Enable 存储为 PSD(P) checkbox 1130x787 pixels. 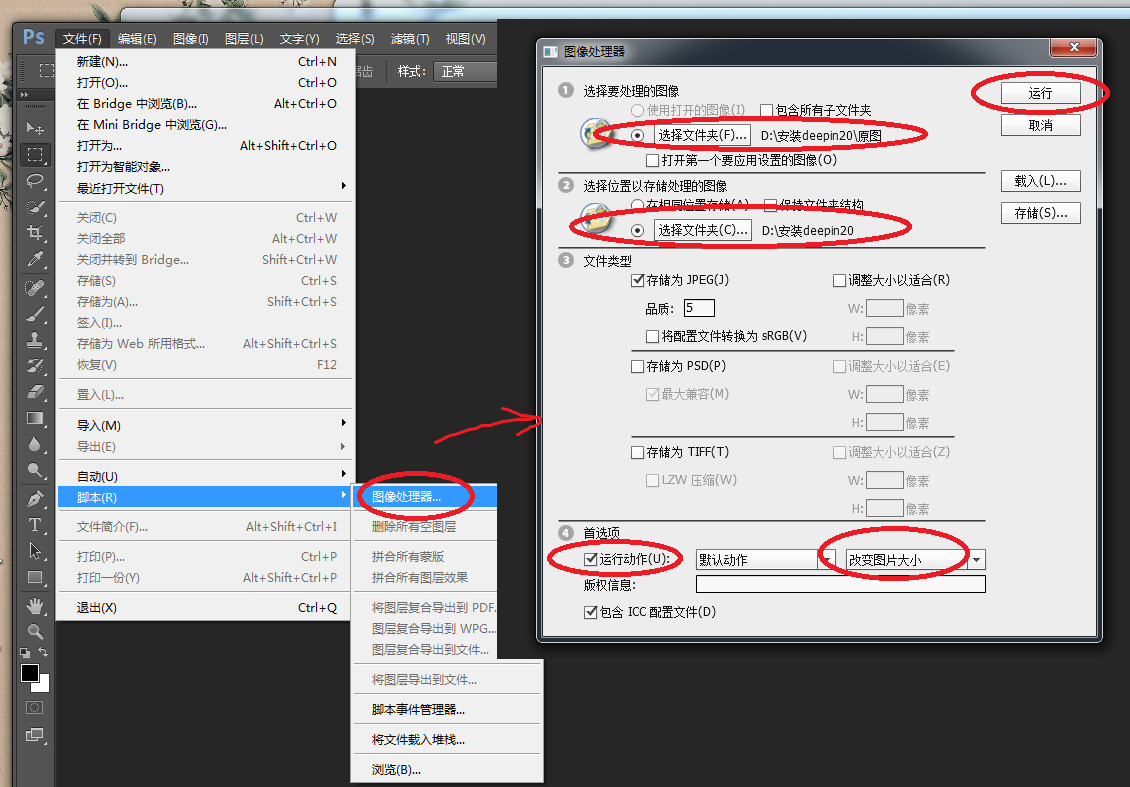[x=637, y=366]
